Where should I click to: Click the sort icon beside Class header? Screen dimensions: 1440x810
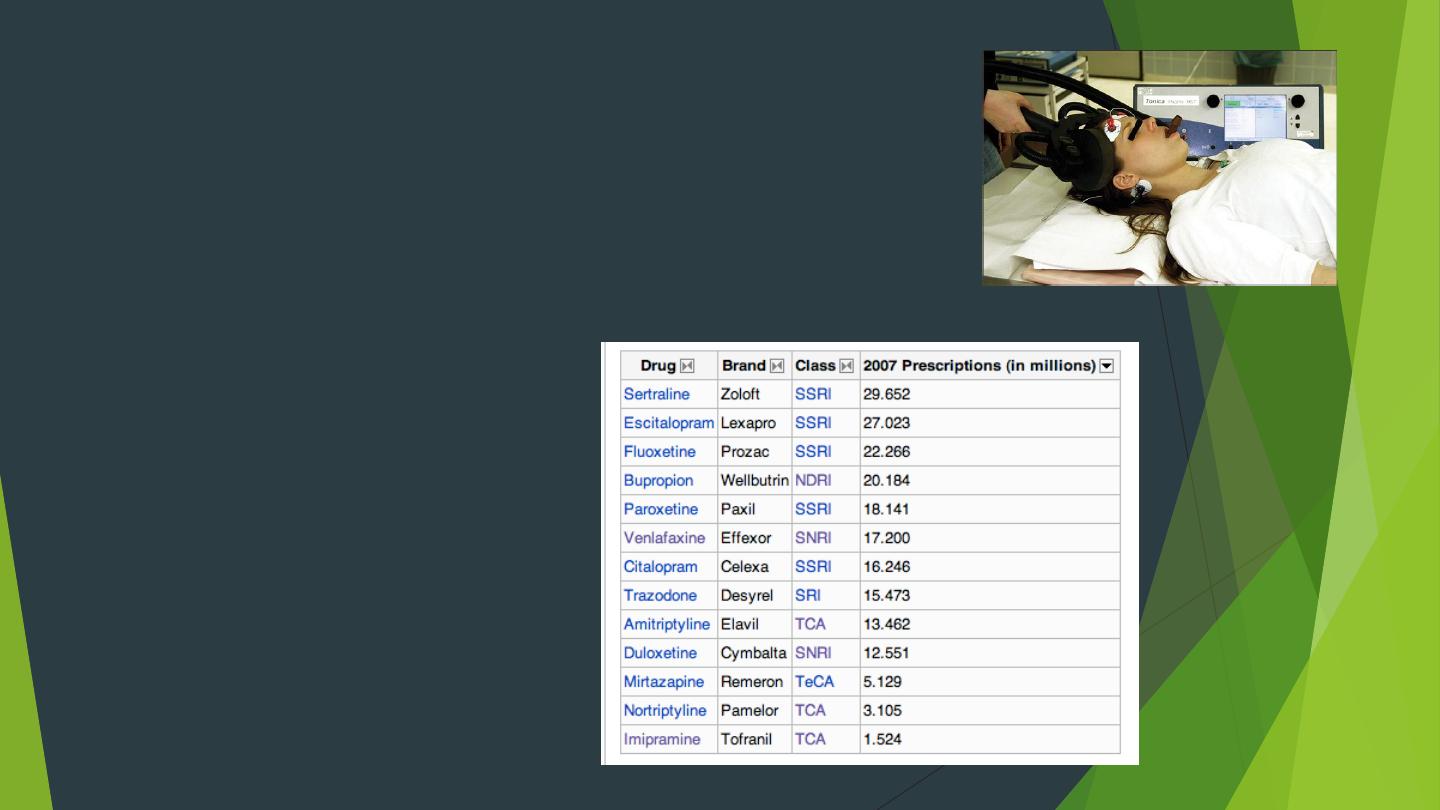click(x=847, y=366)
